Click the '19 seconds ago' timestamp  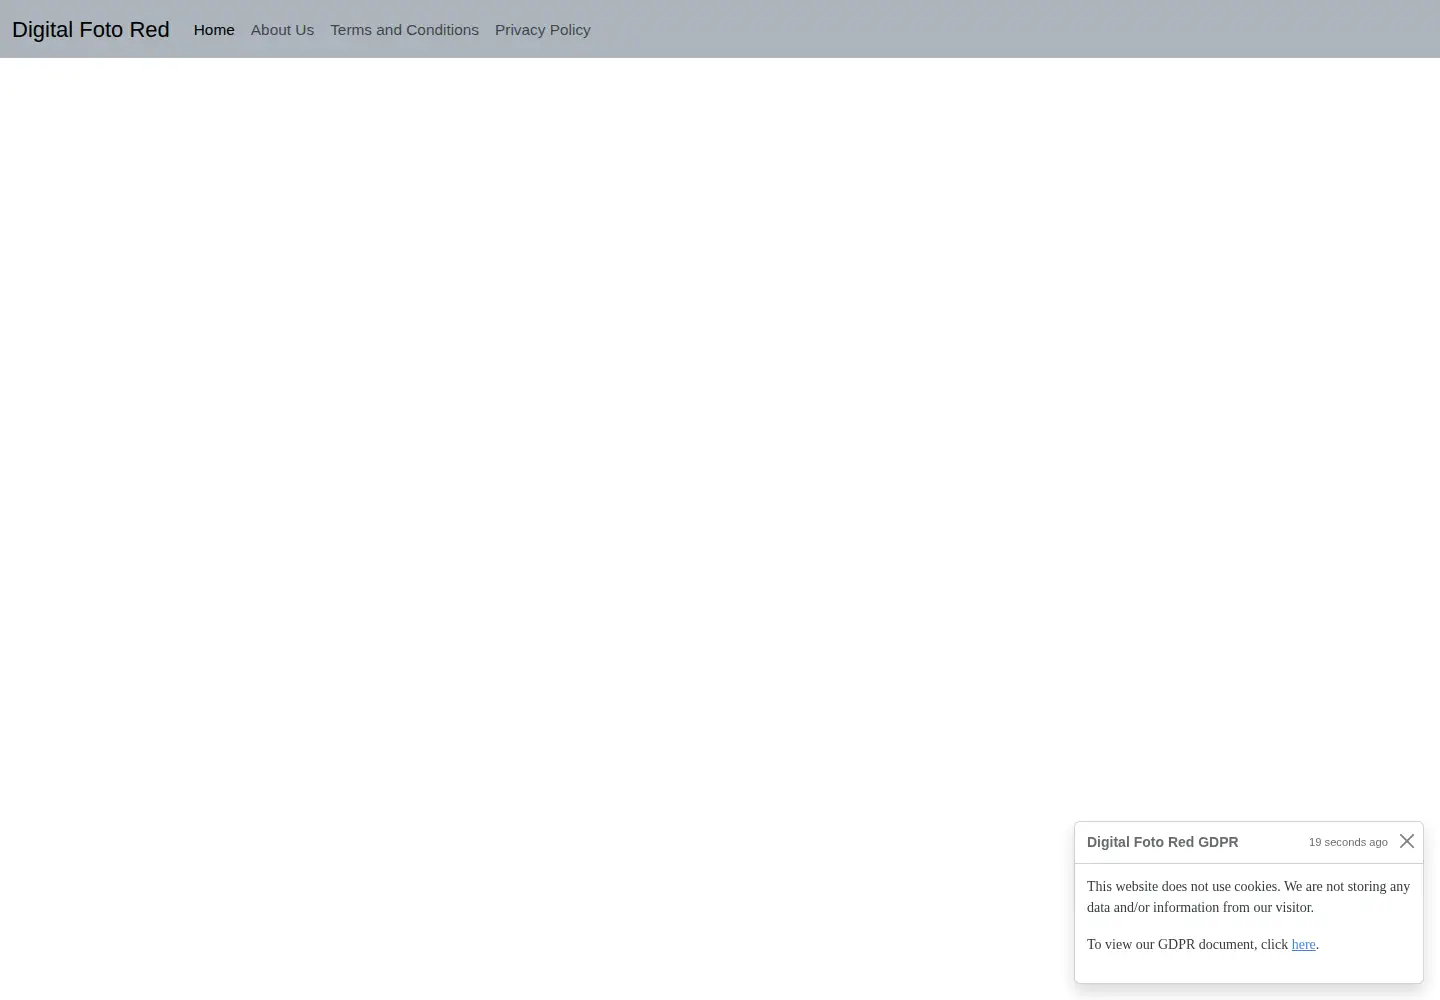point(1348,842)
